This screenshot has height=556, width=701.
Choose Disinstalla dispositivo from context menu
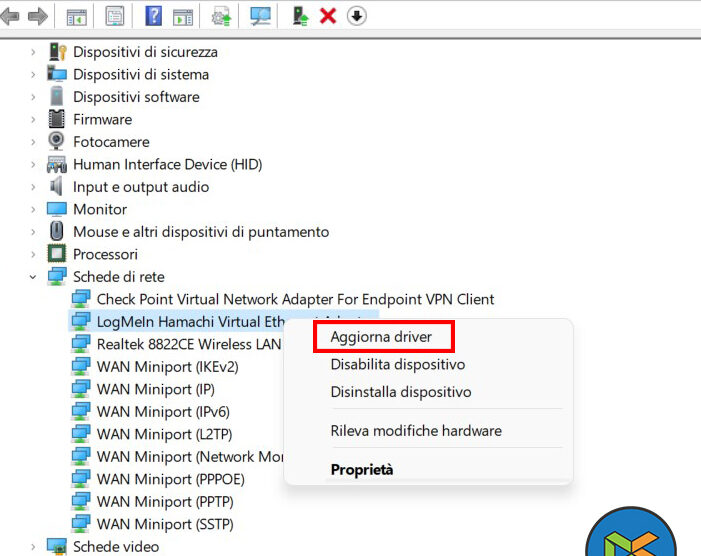click(401, 392)
